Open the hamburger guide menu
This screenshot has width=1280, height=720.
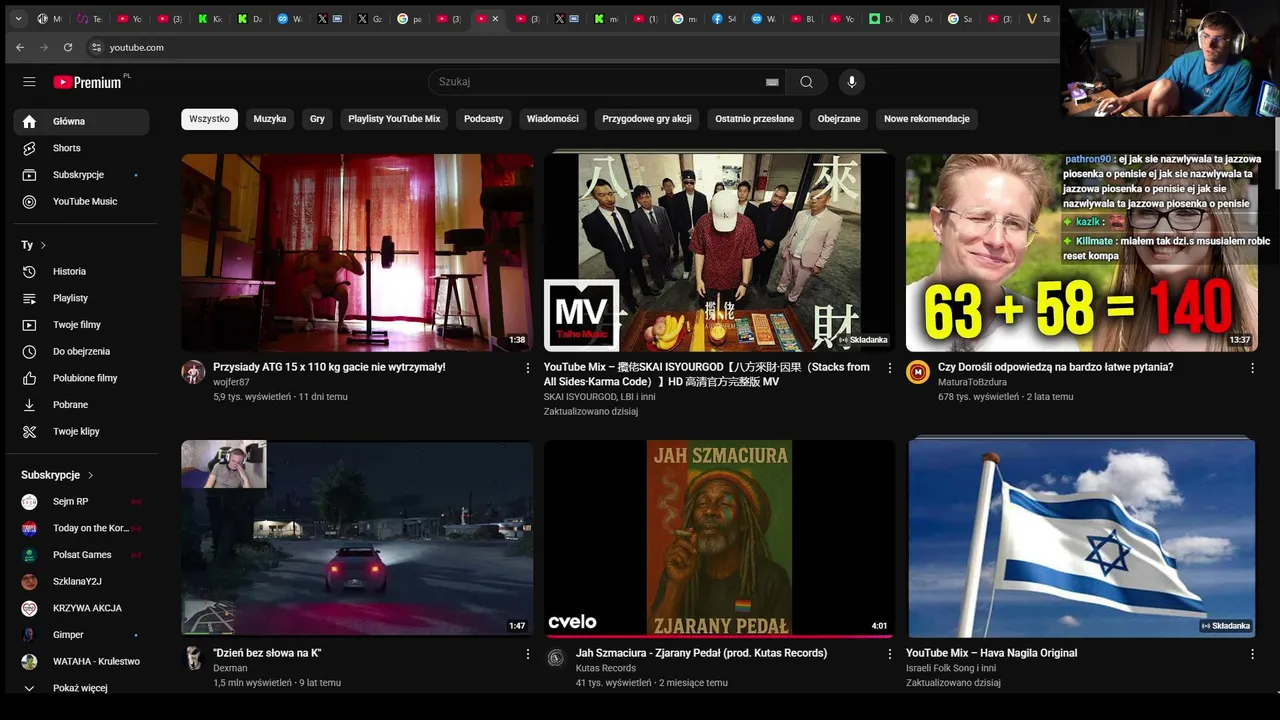coord(29,82)
